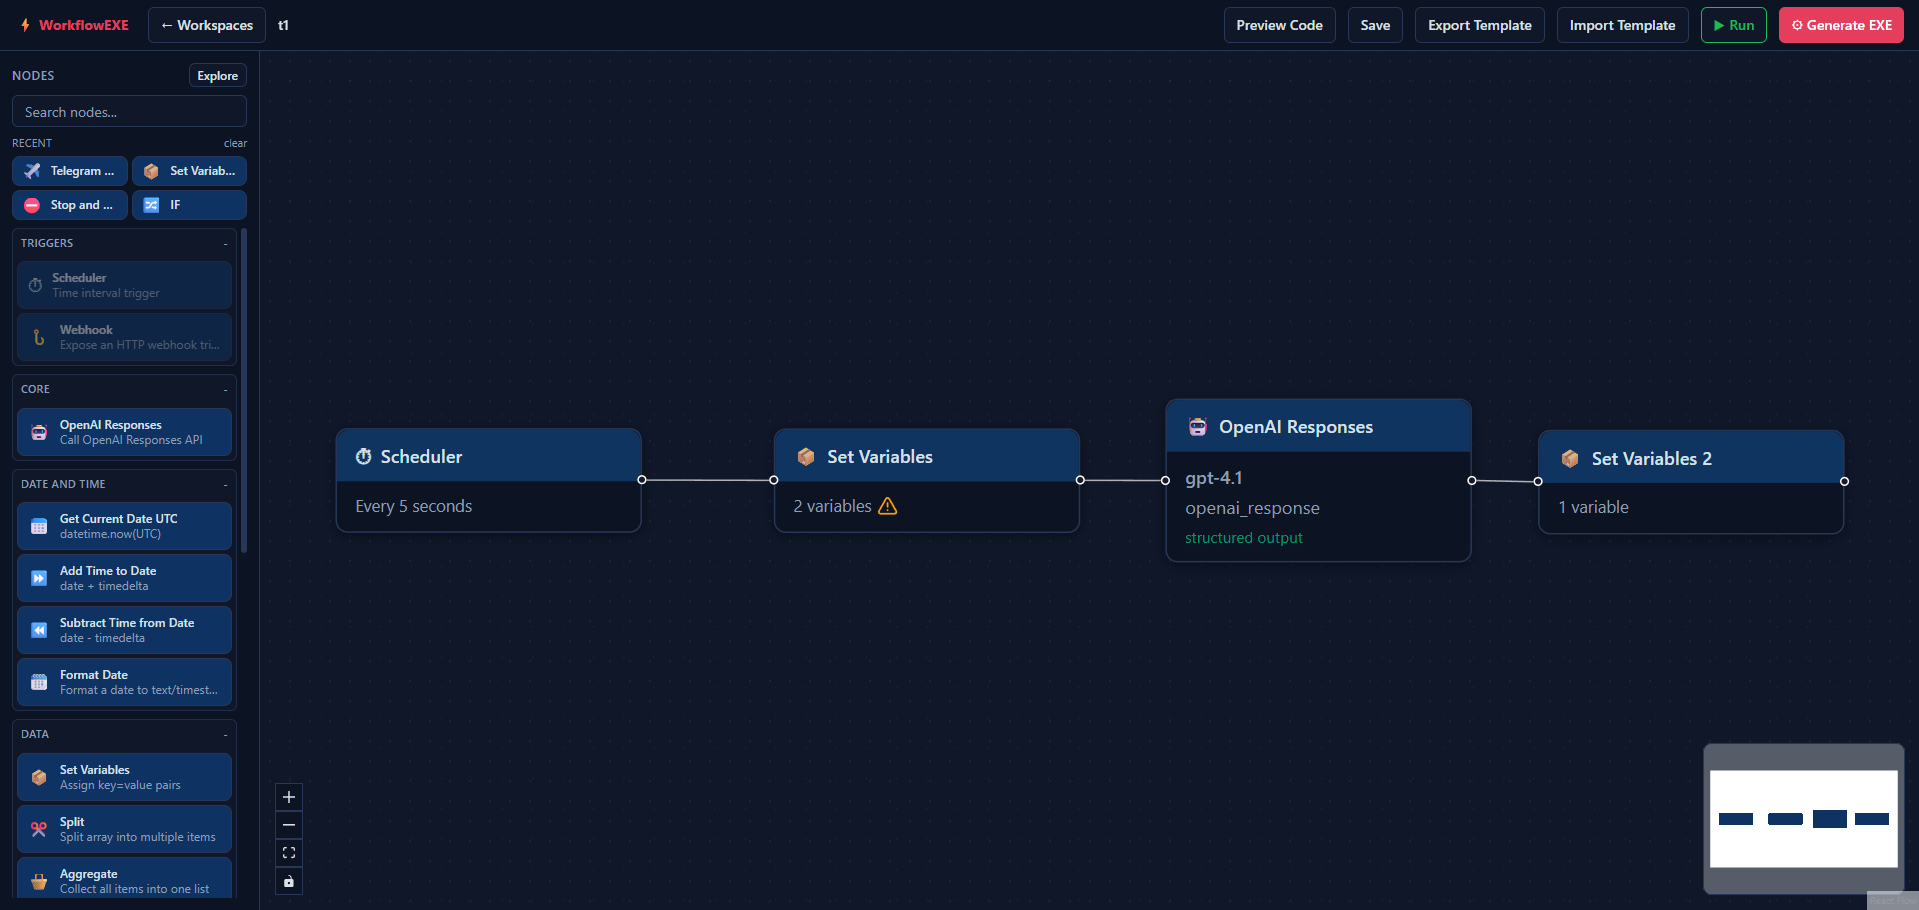Click the fit view control icon
The image size is (1919, 910).
point(289,853)
